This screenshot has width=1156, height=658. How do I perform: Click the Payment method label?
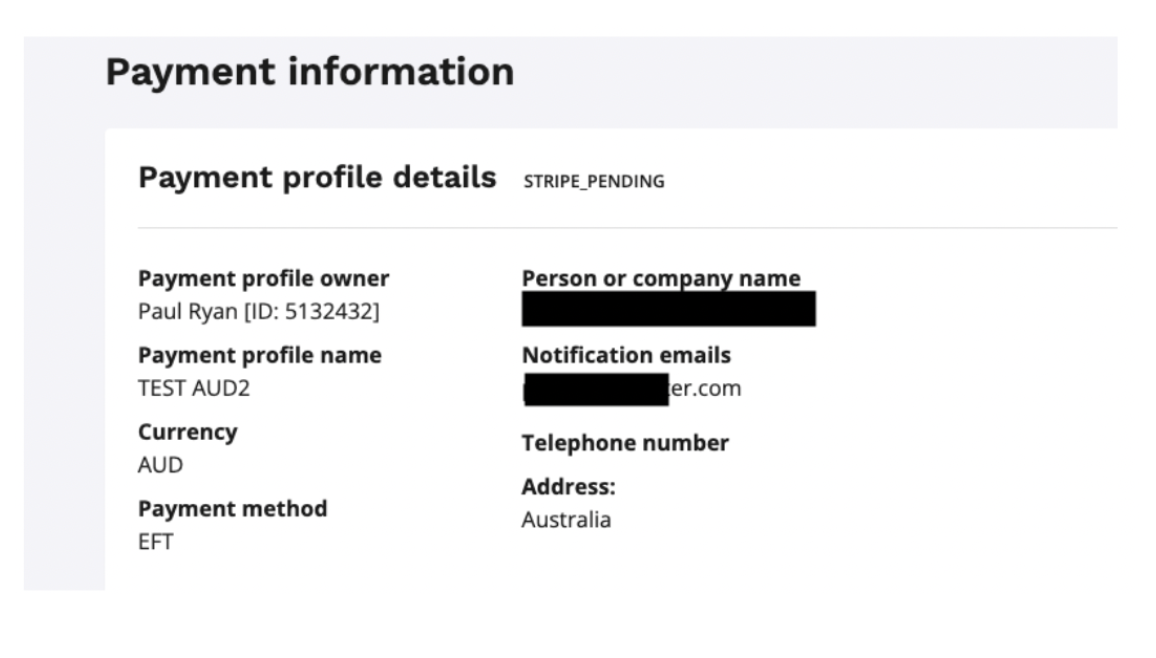coord(232,508)
